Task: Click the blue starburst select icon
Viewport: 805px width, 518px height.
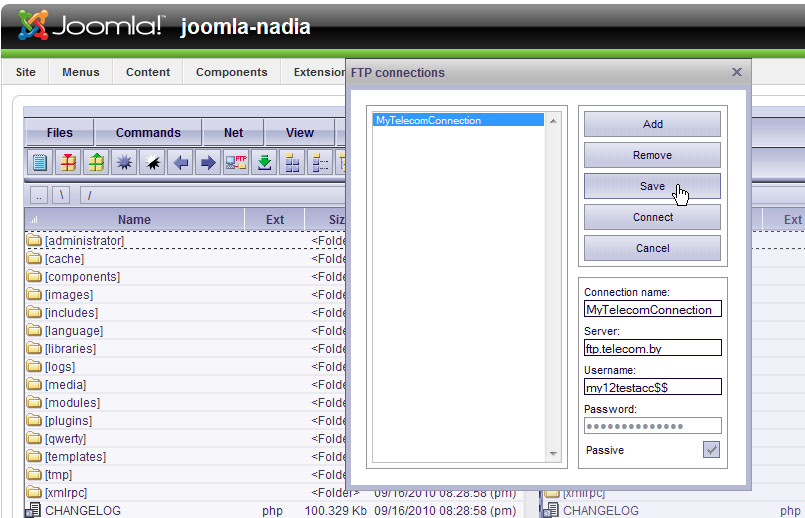Action: pyautogui.click(x=124, y=163)
